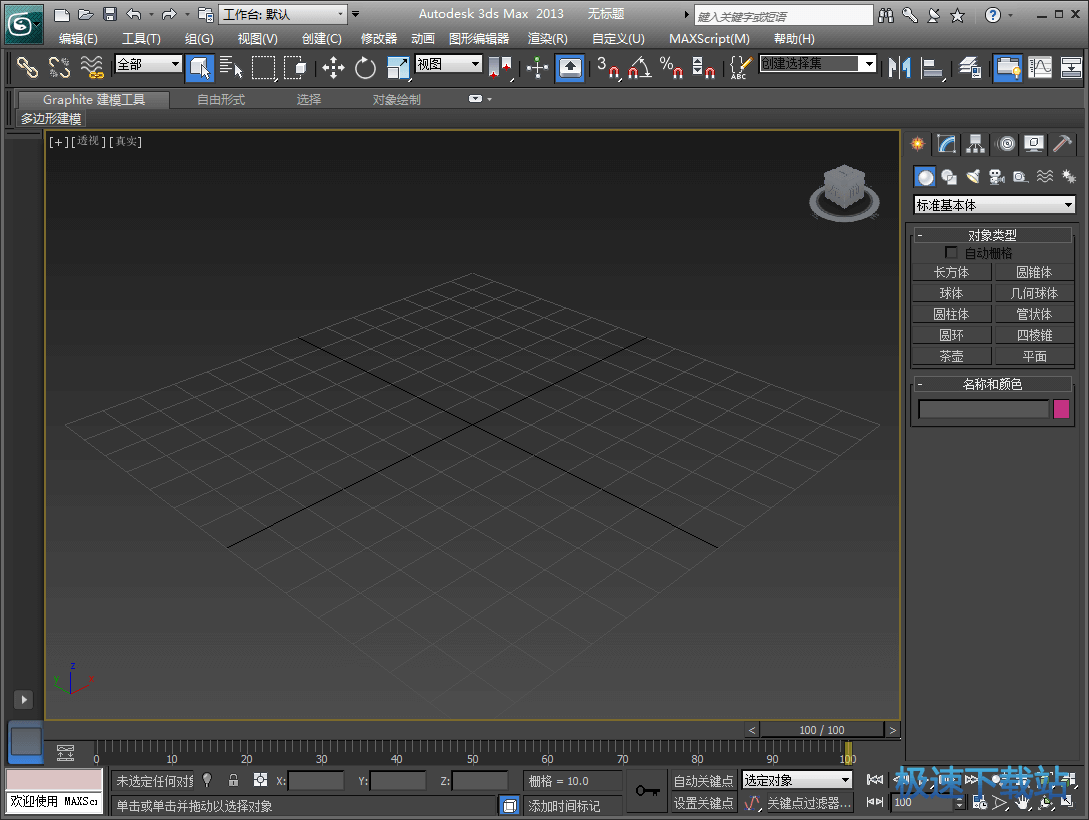This screenshot has width=1089, height=820.
Task: Open the Motion panel tab icon
Action: pos(1006,144)
